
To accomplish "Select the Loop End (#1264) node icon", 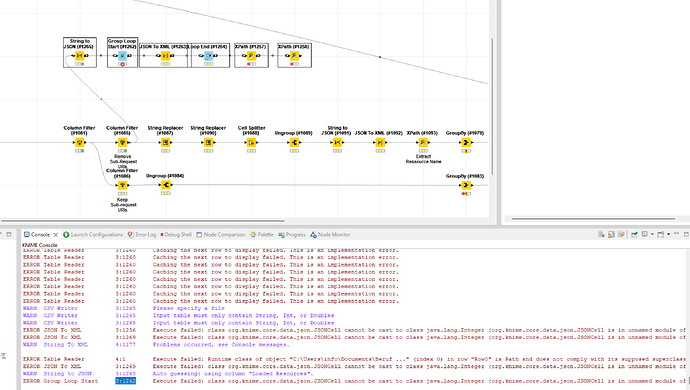I will 209,56.
